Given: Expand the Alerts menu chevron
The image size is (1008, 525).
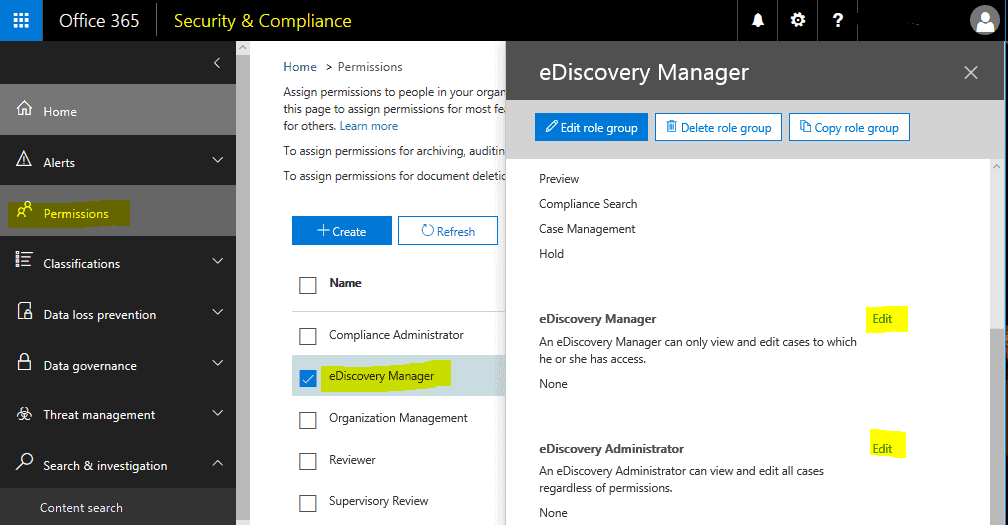Looking at the screenshot, I should (218, 159).
